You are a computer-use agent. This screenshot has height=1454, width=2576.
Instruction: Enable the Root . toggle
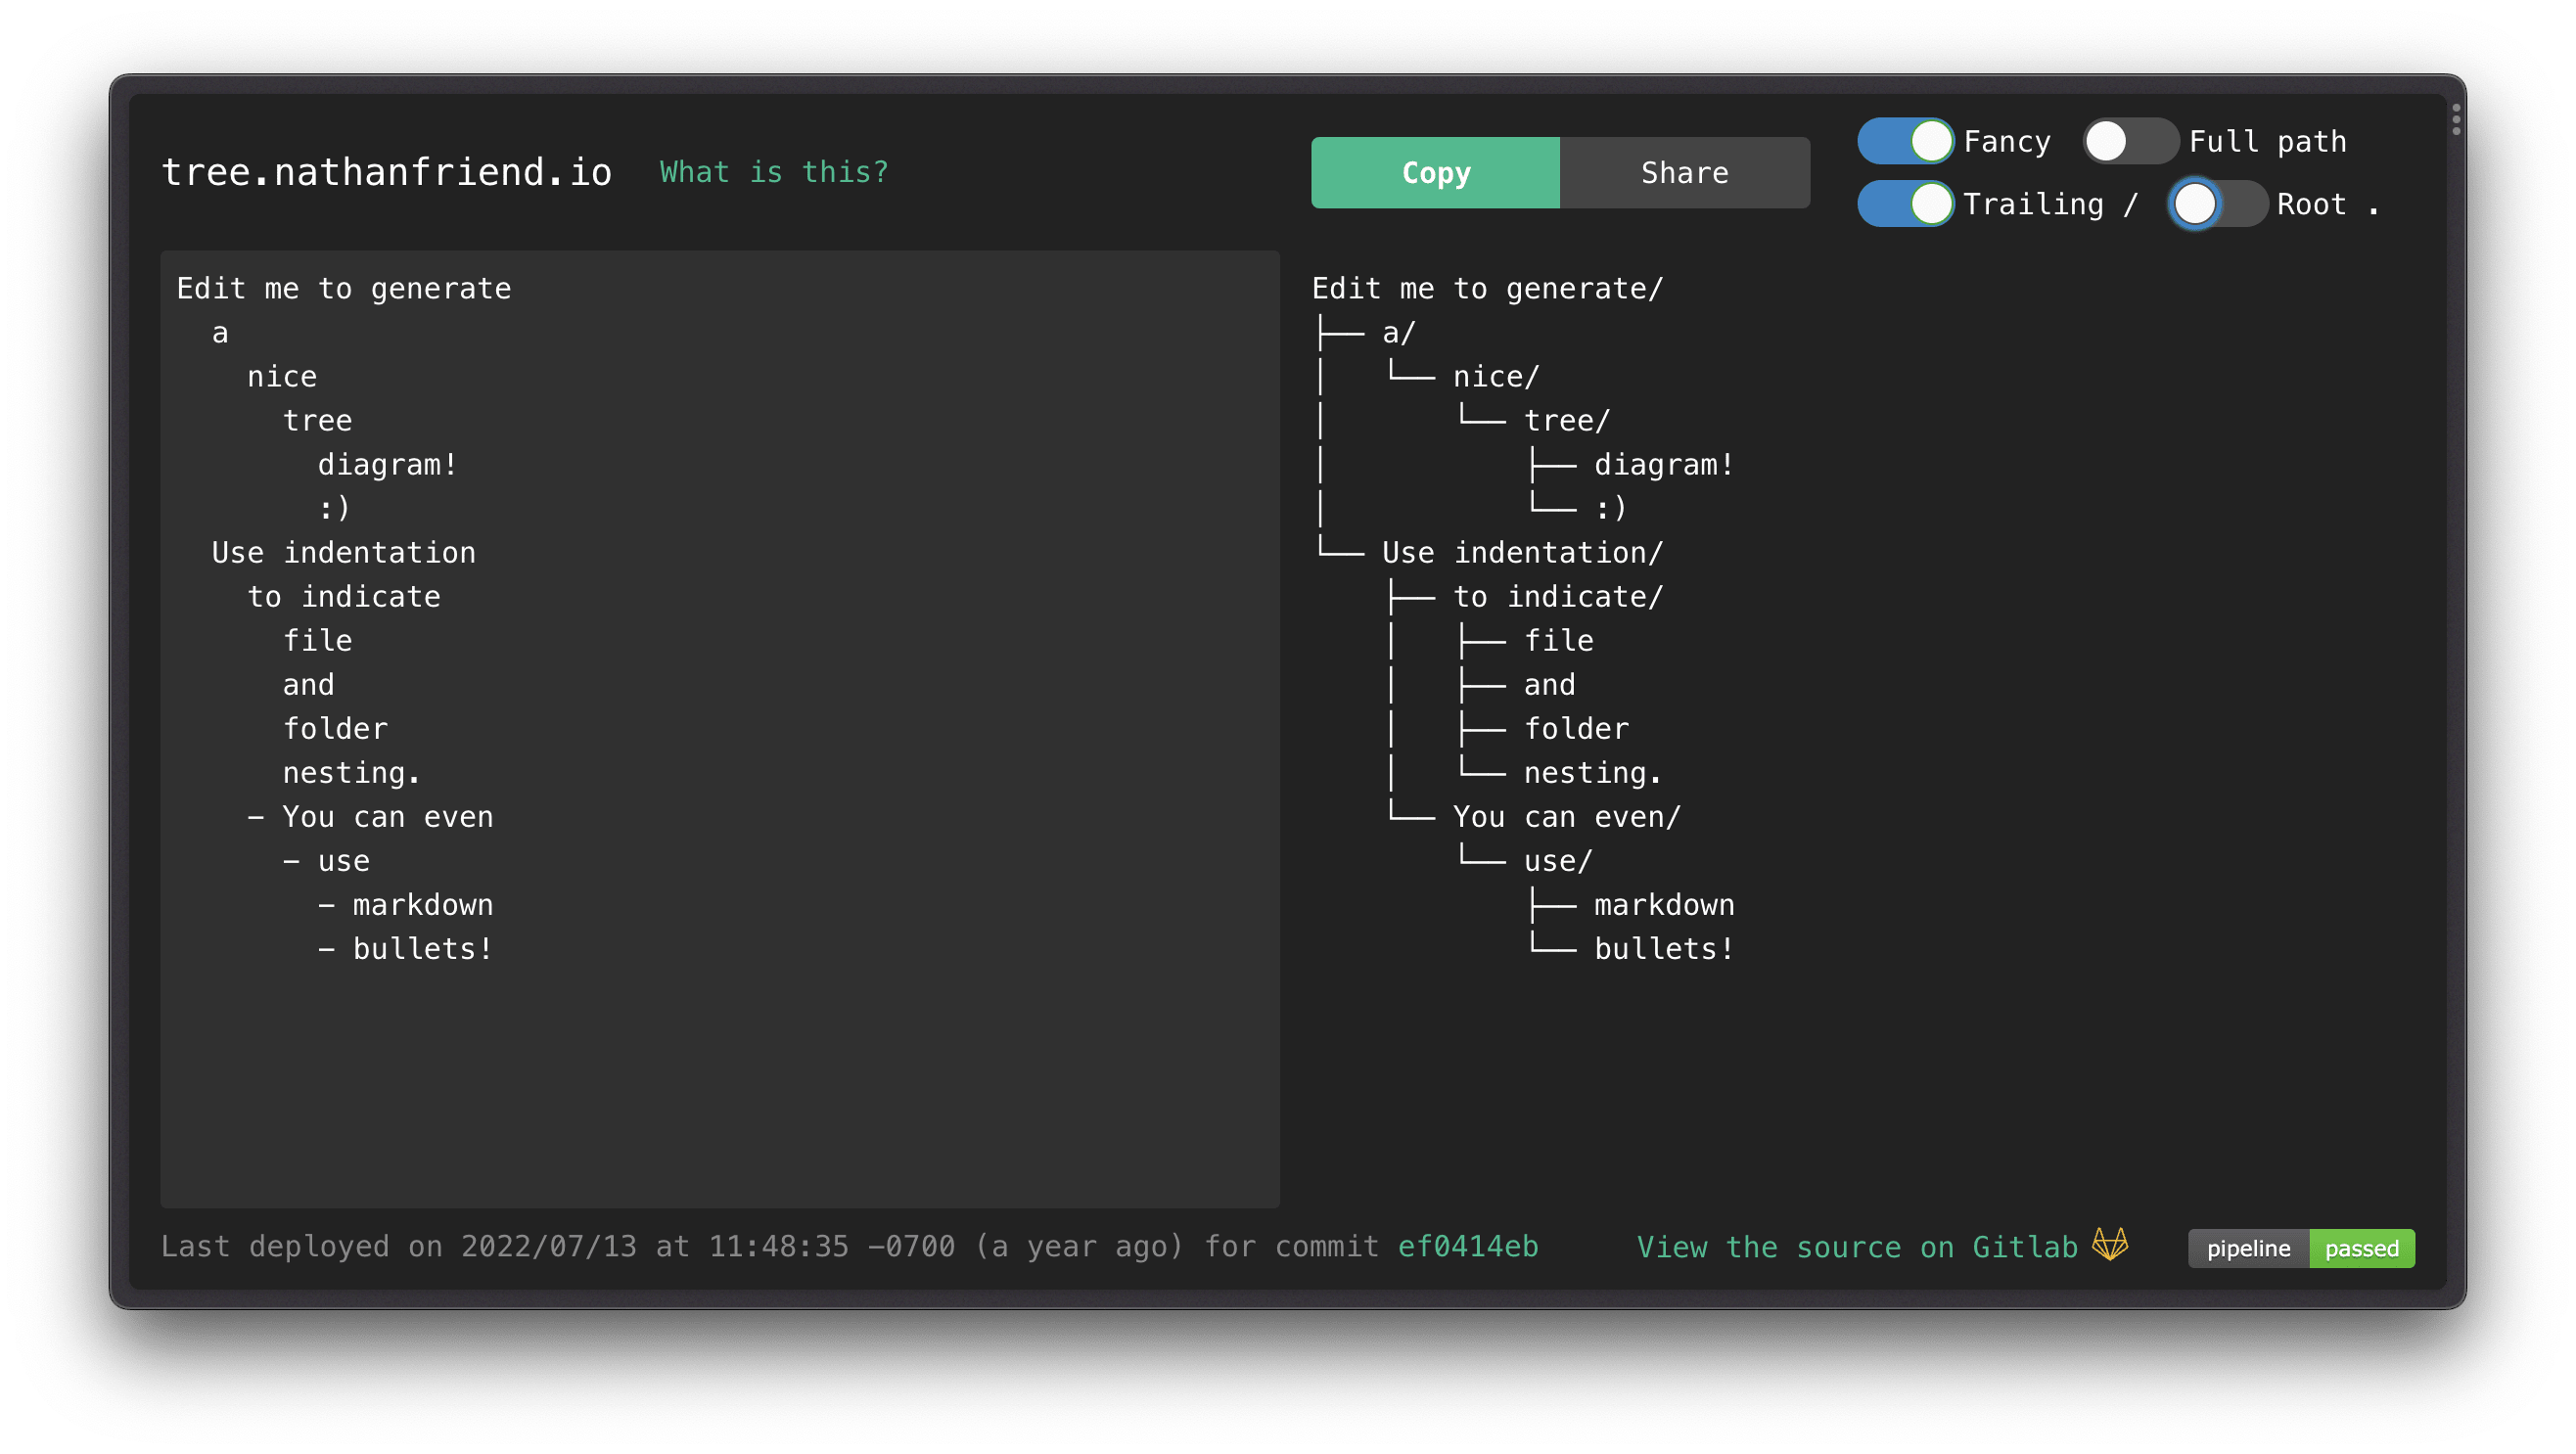coord(2217,204)
